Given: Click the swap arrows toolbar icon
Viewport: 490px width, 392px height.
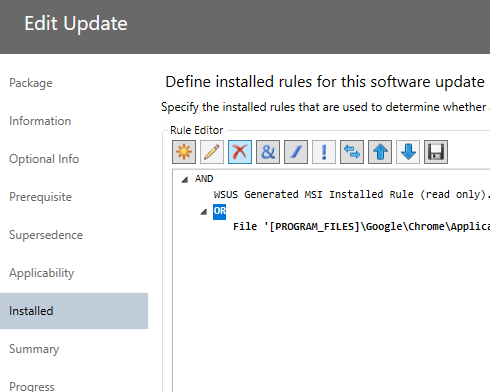Looking at the screenshot, I should (x=352, y=152).
